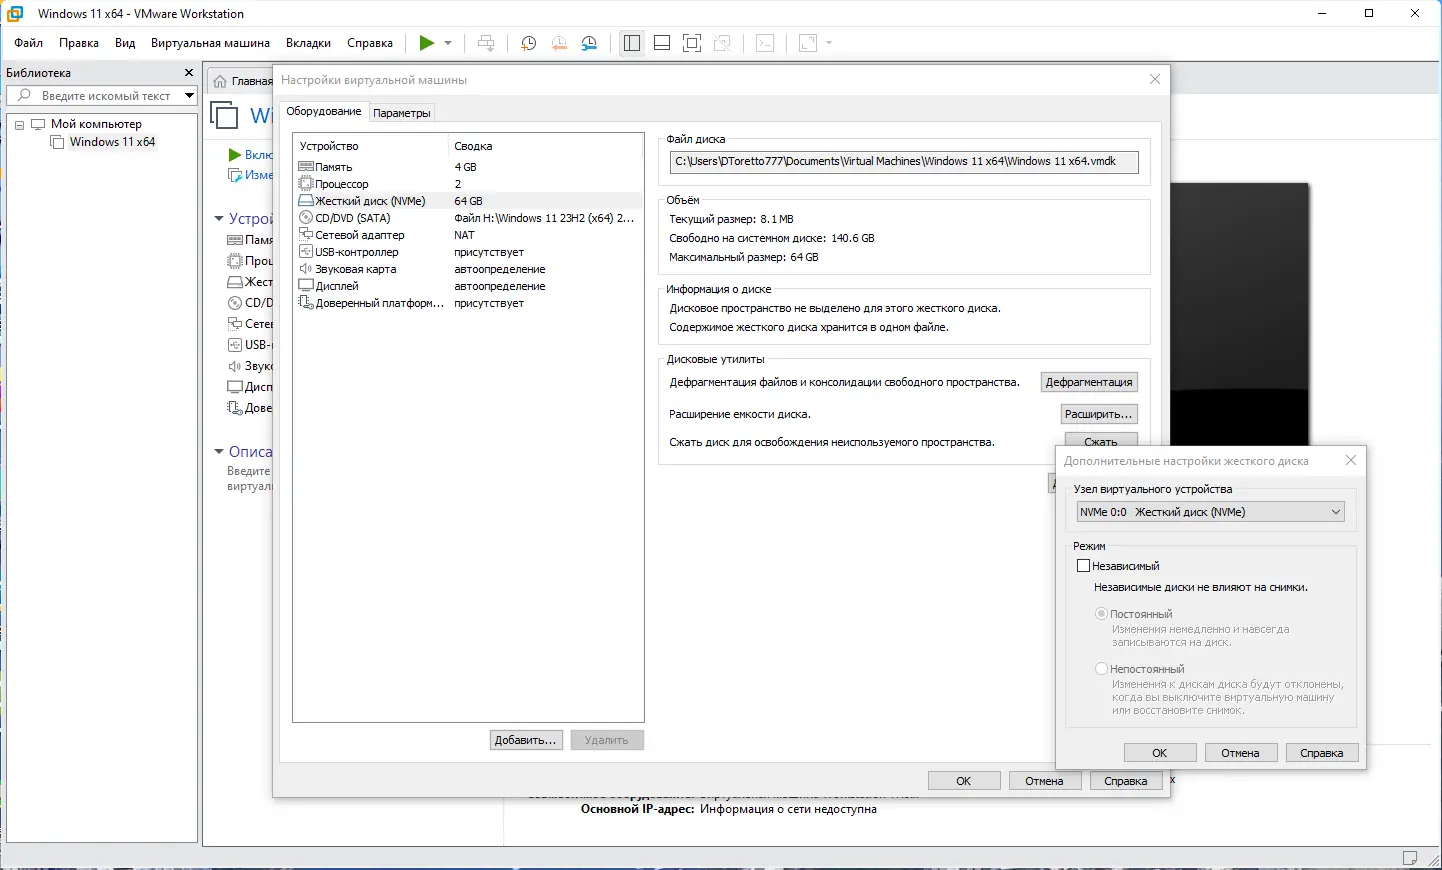Enable the Независимый checkbox
Viewport: 1442px width, 870px height.
[x=1083, y=566]
